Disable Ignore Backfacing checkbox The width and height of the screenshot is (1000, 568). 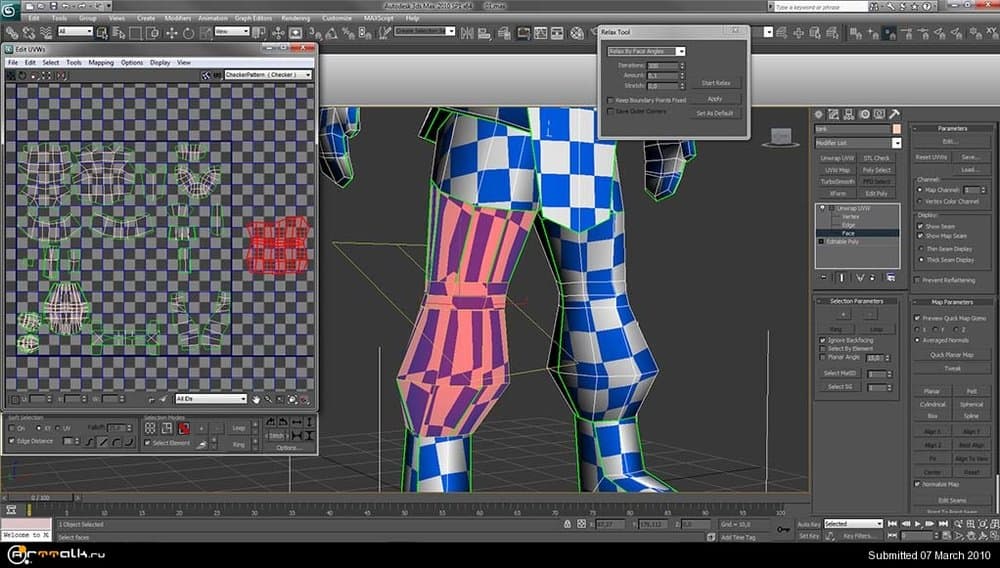823,341
